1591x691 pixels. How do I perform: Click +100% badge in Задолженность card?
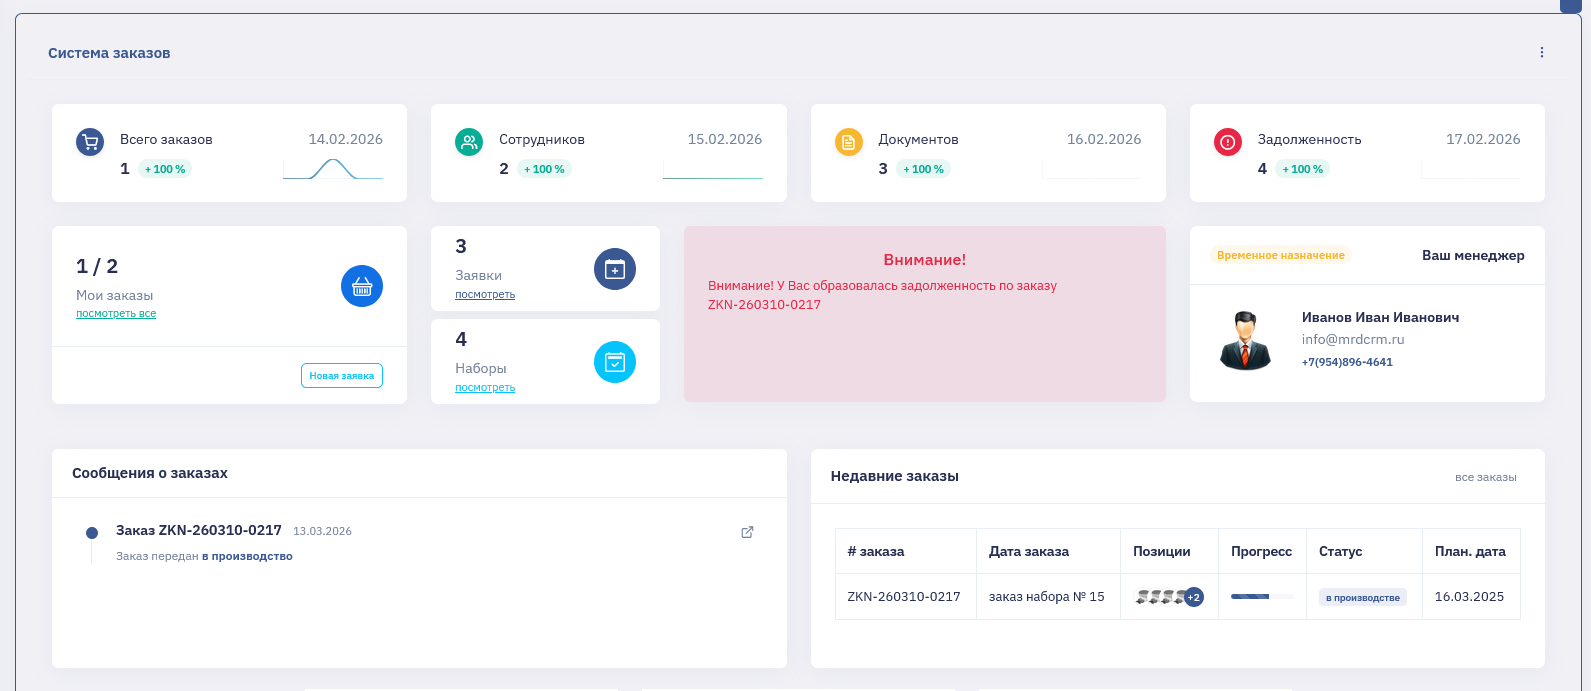click(1303, 169)
